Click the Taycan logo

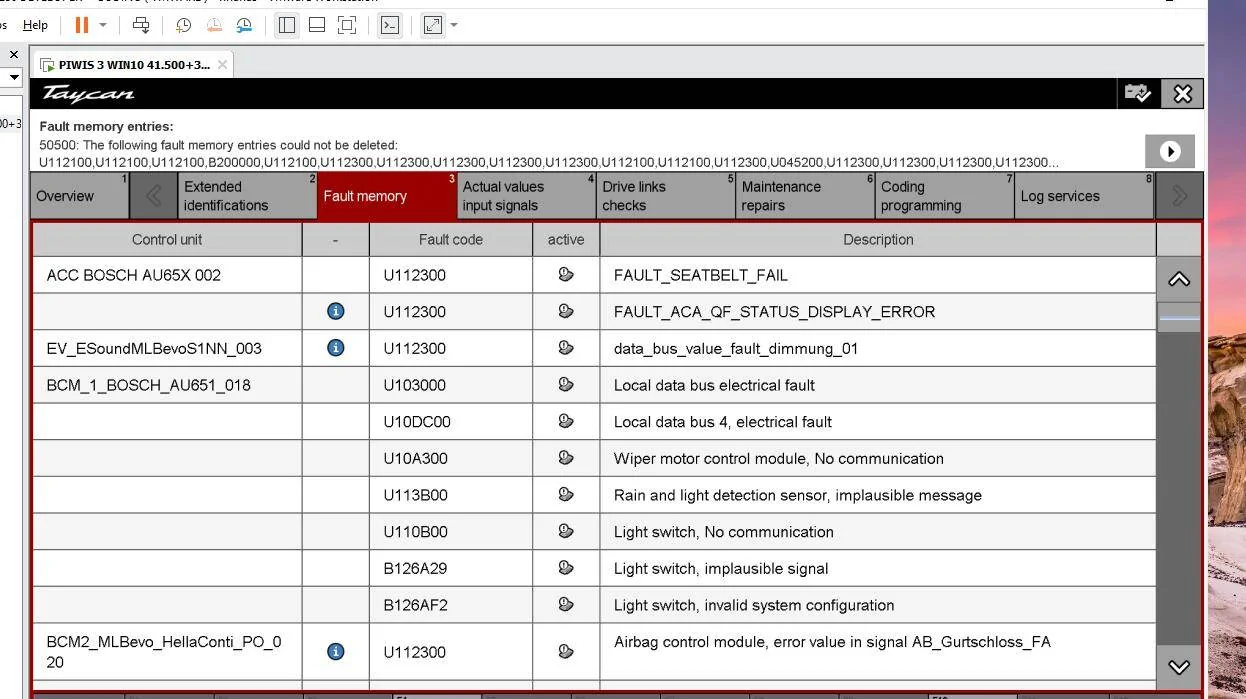[88, 94]
